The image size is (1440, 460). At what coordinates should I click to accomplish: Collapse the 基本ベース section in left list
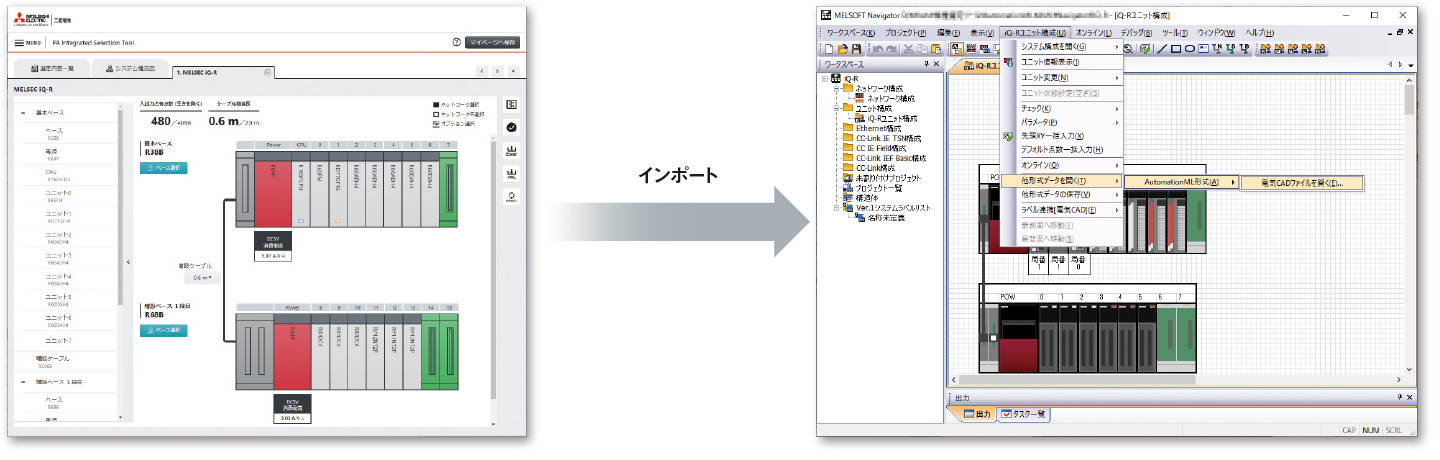click(23, 113)
